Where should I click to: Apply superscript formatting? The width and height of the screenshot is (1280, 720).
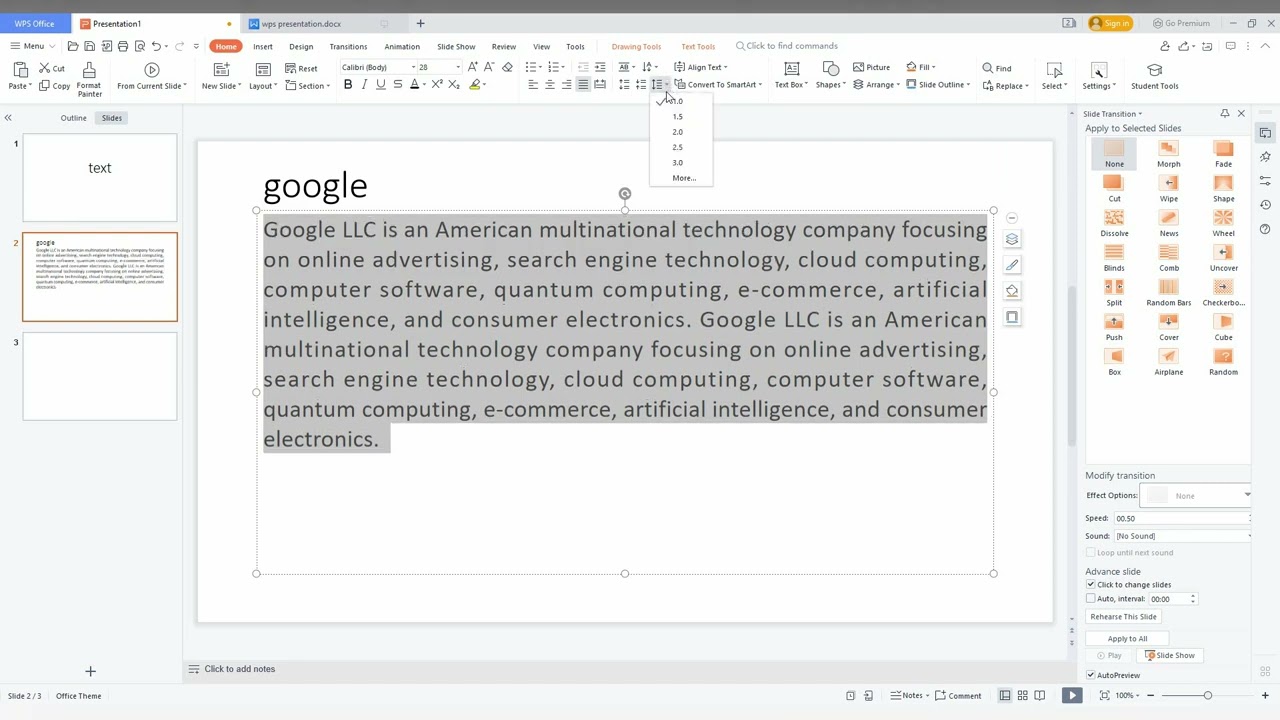(x=437, y=85)
